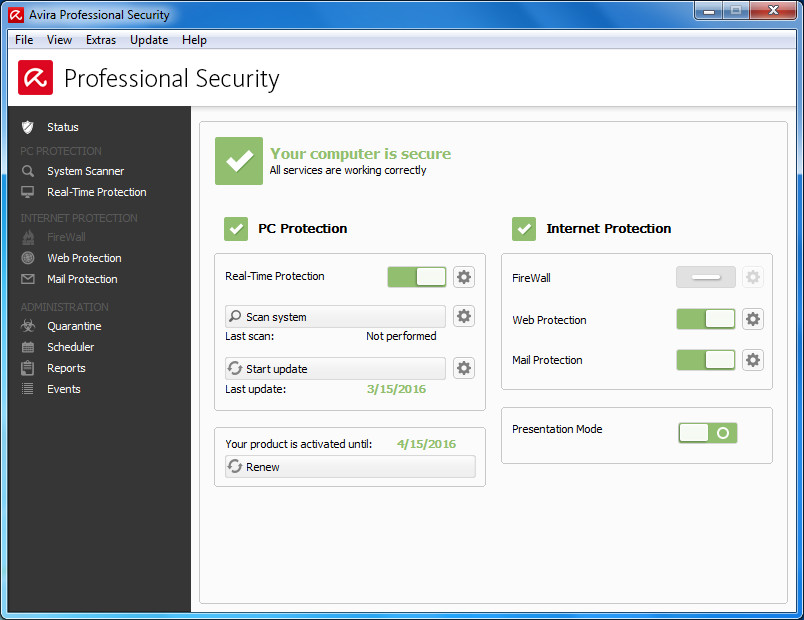Click the Renew button

click(x=350, y=467)
